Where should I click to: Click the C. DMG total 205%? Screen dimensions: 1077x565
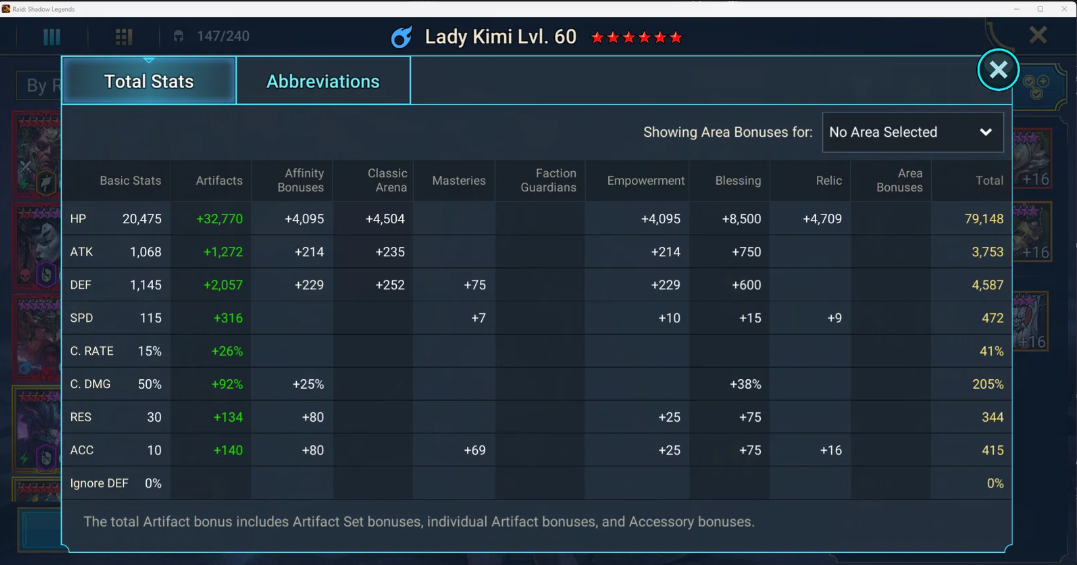[x=988, y=384]
